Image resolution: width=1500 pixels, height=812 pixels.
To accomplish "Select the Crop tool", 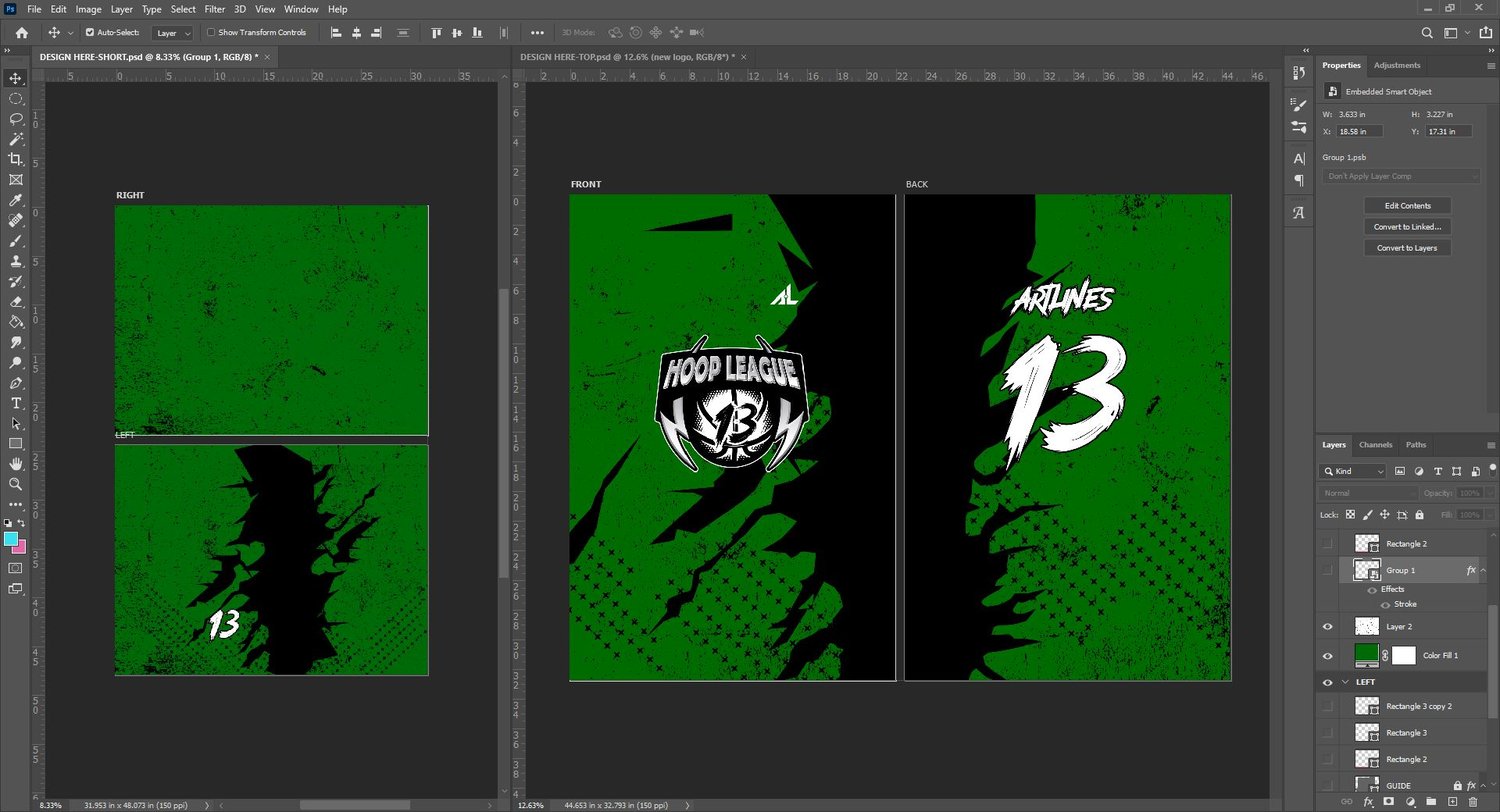I will [16, 159].
